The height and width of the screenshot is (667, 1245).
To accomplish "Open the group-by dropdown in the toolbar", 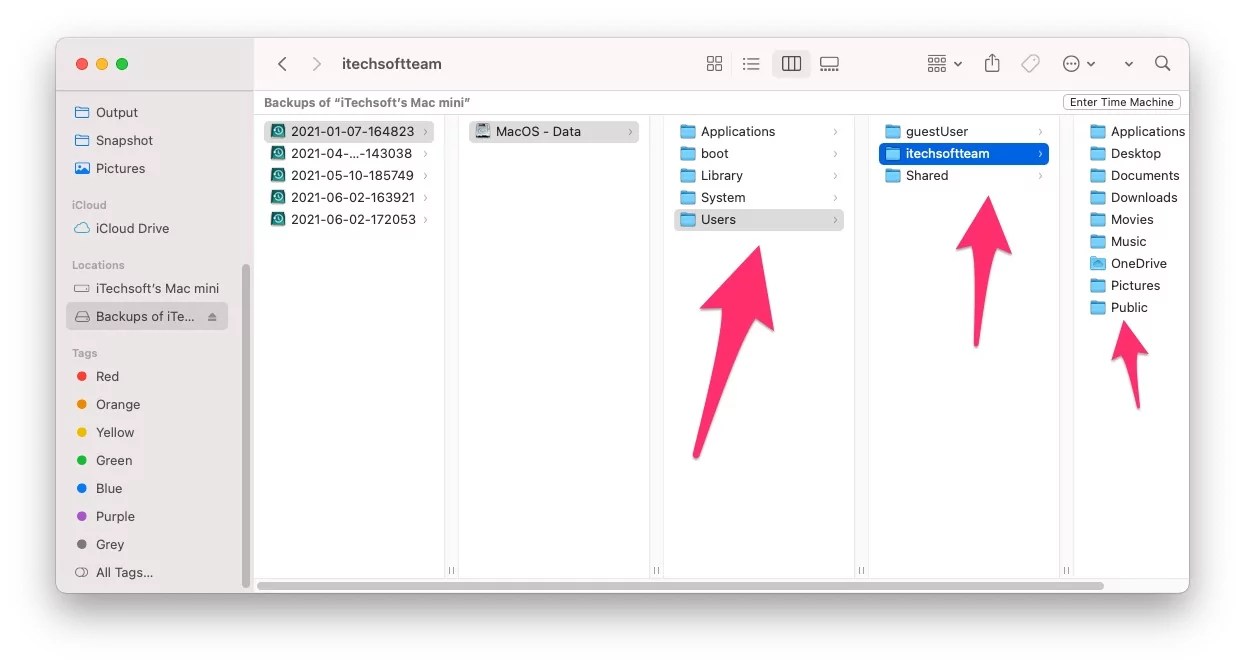I will [941, 63].
